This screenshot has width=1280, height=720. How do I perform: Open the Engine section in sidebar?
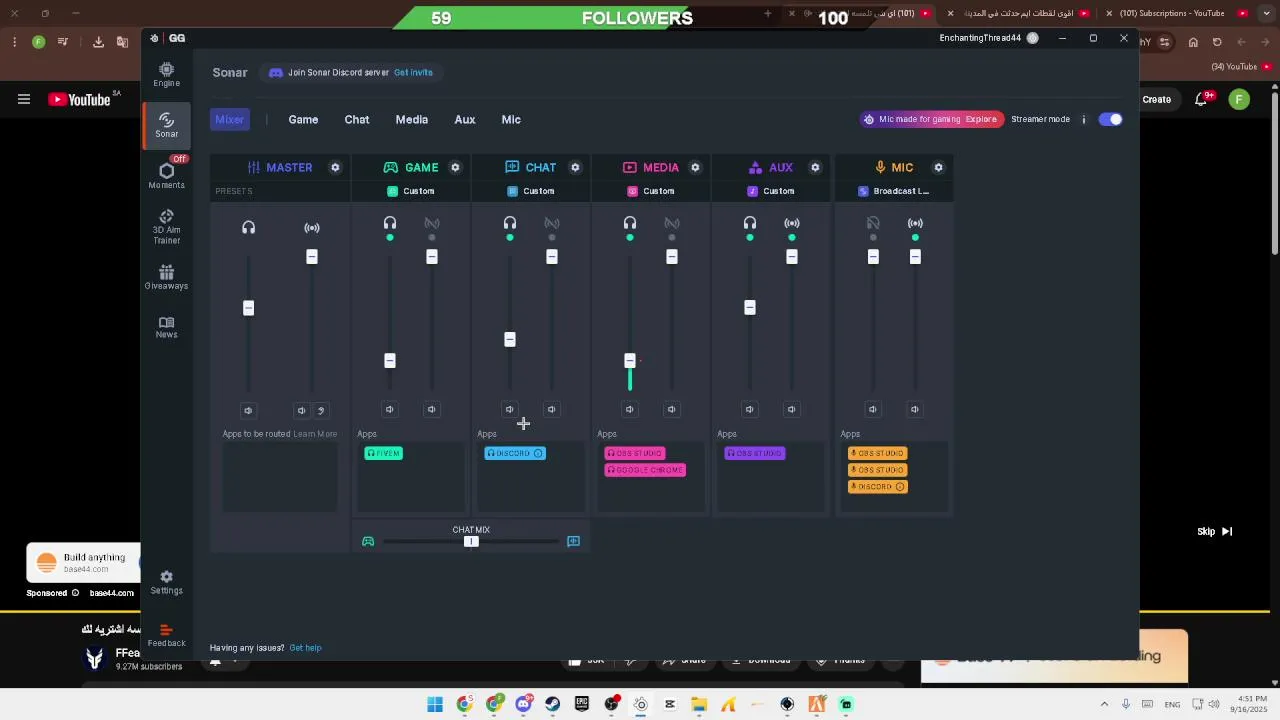[166, 74]
